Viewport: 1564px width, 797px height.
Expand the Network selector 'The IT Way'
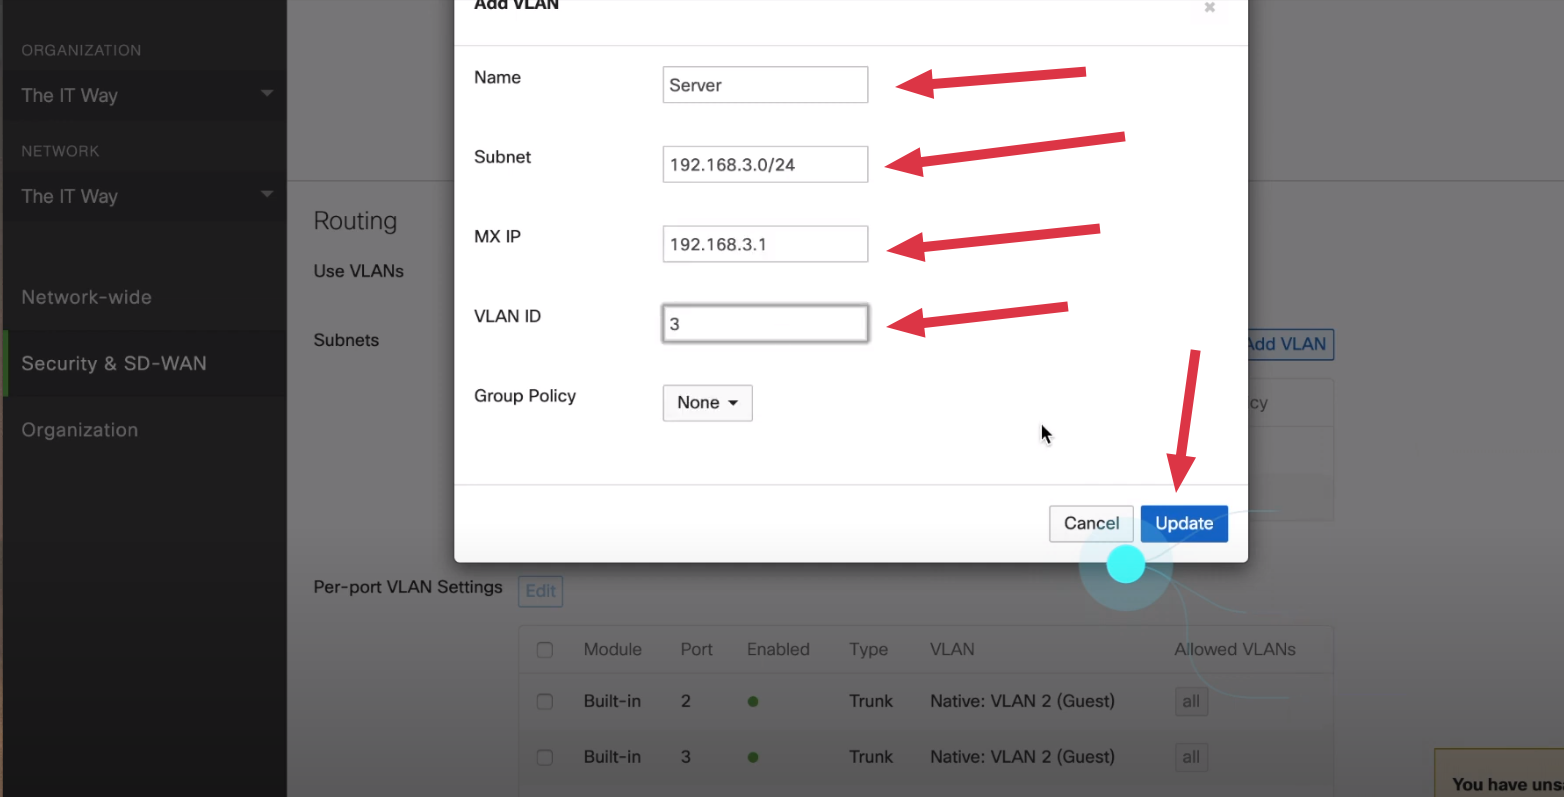146,196
